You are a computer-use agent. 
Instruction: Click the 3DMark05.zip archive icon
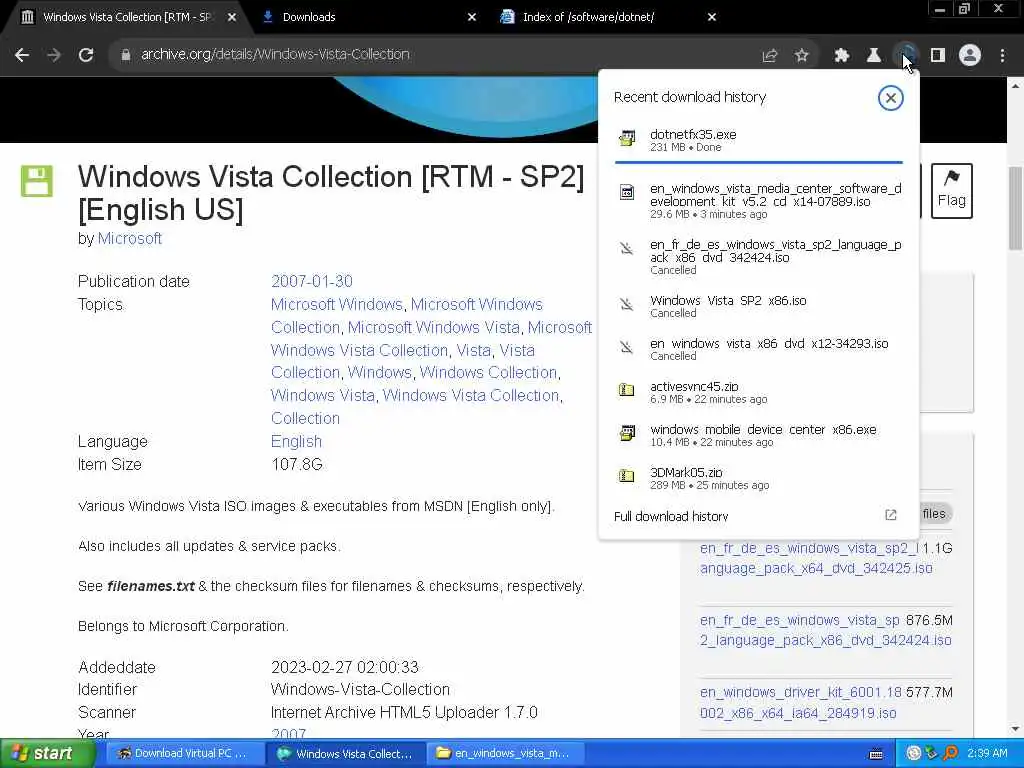[626, 475]
